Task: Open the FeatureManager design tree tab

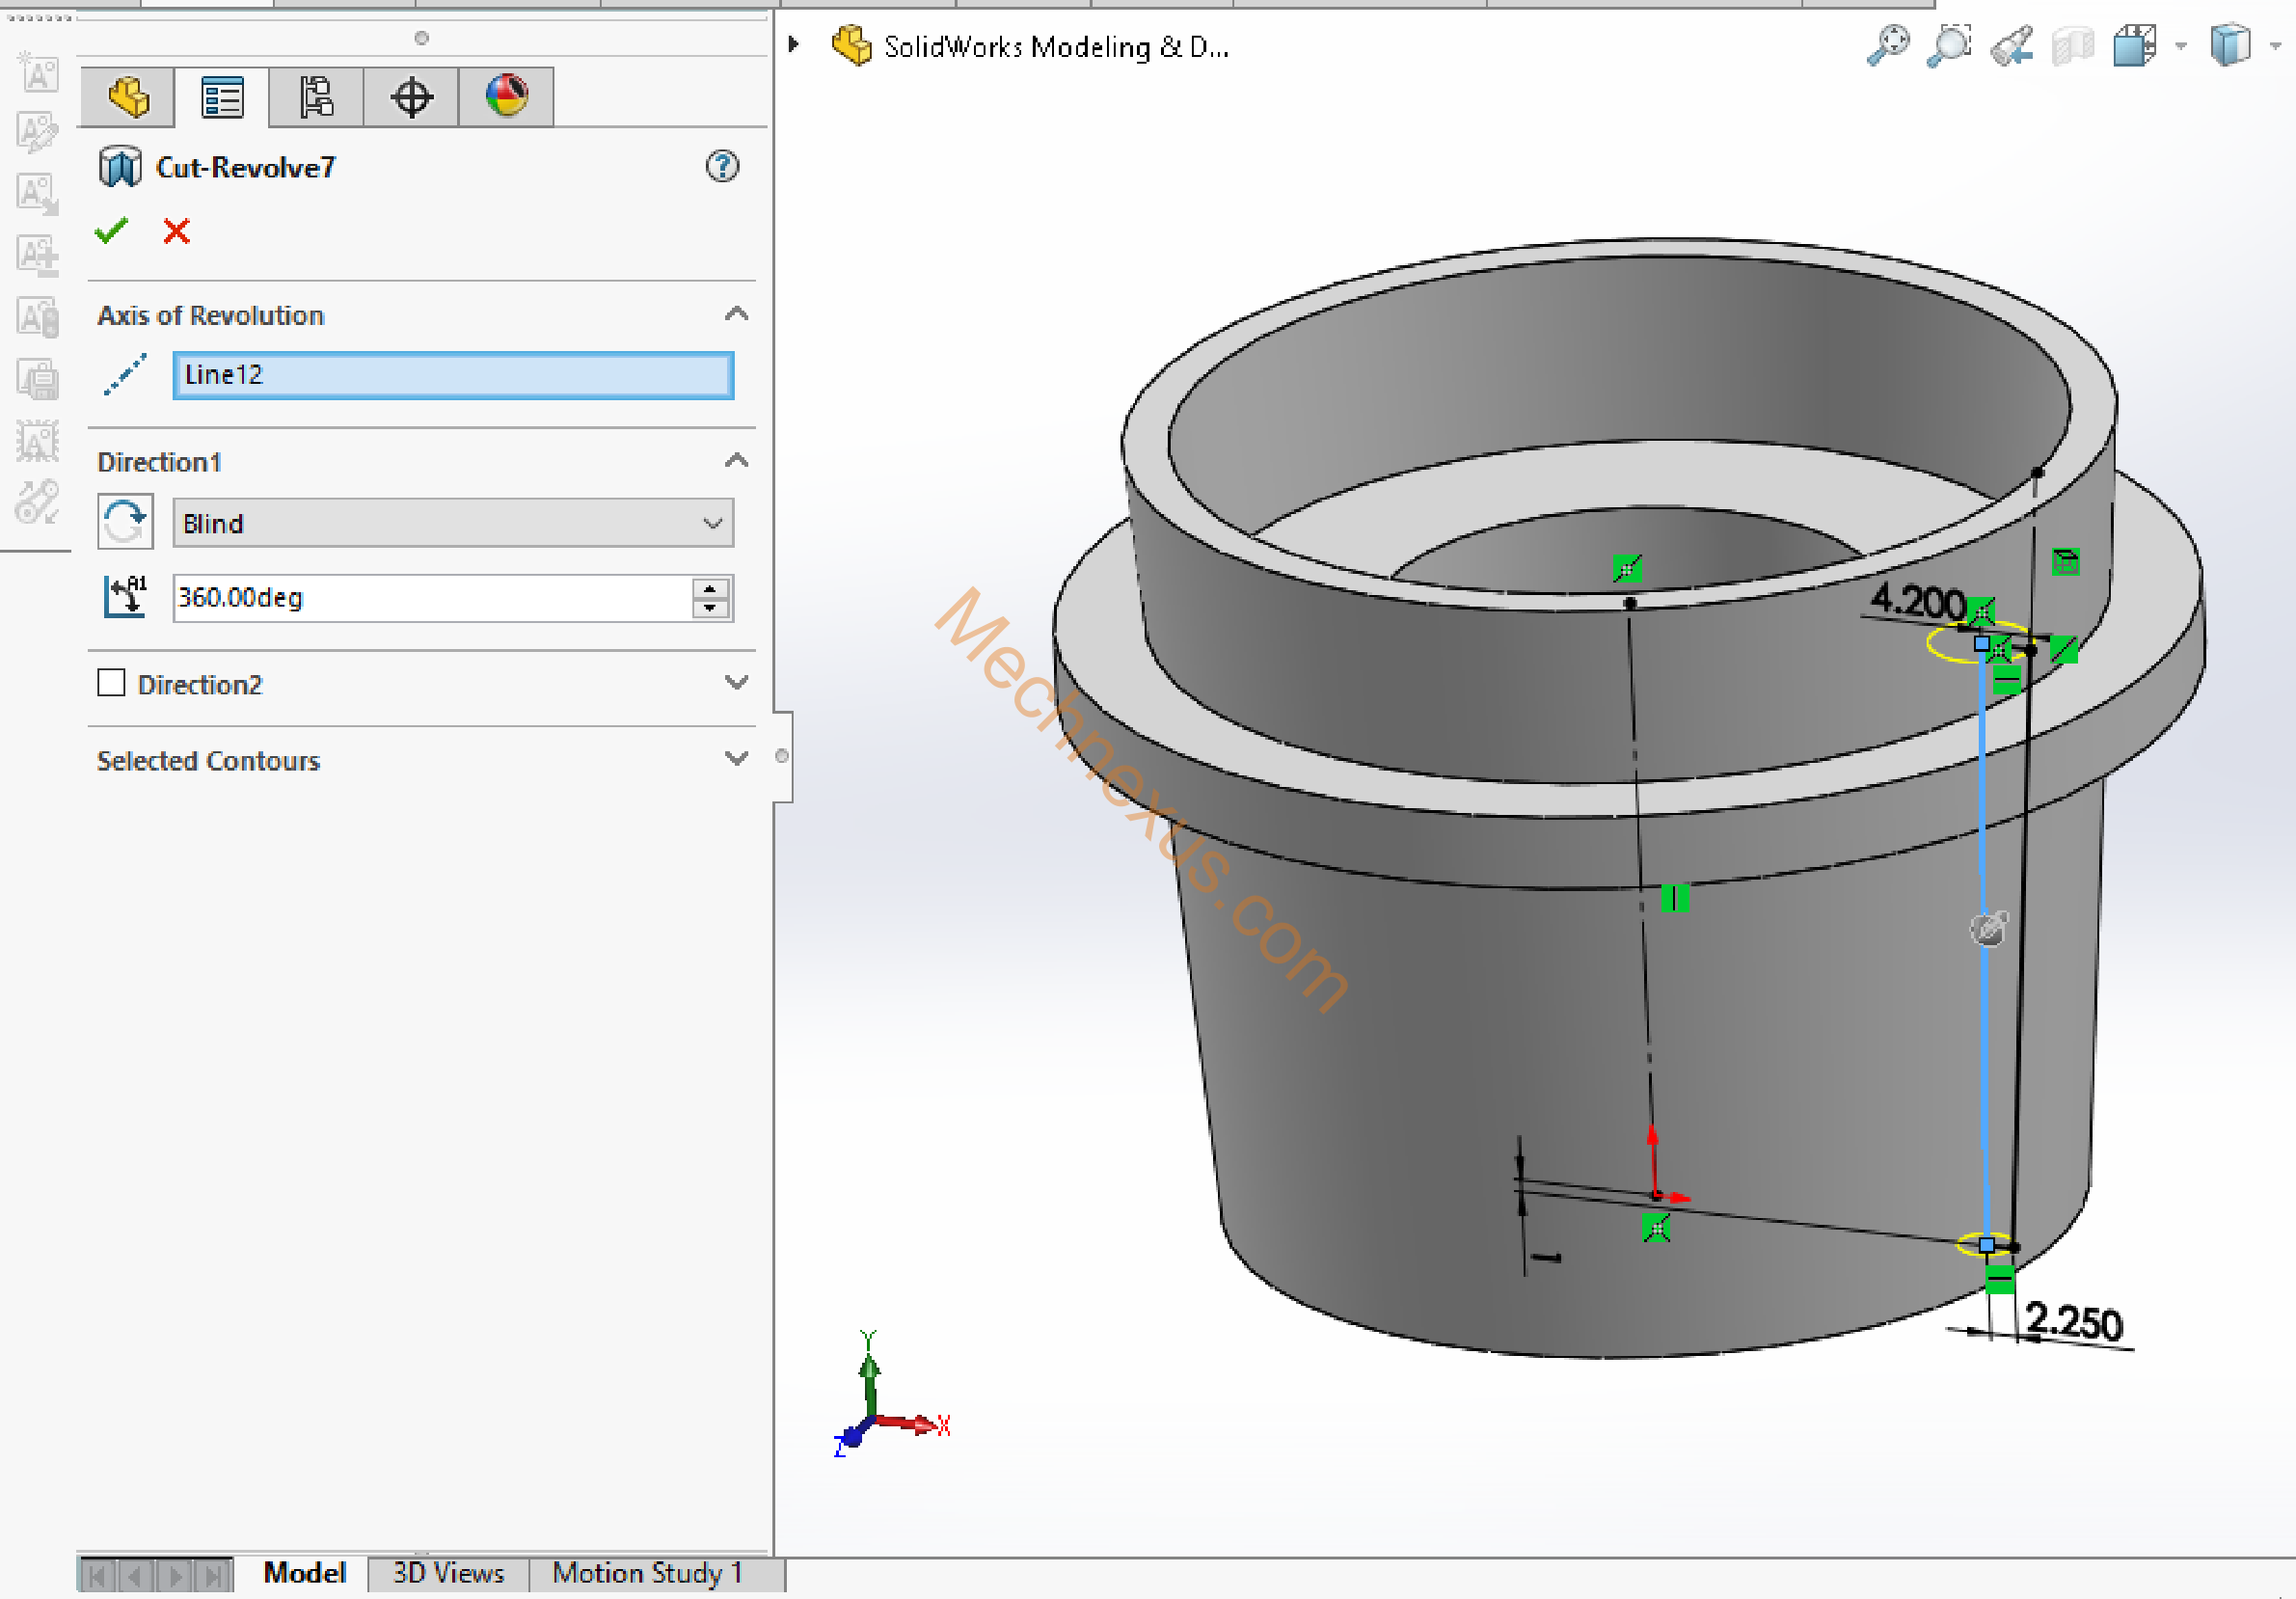Action: [x=127, y=97]
